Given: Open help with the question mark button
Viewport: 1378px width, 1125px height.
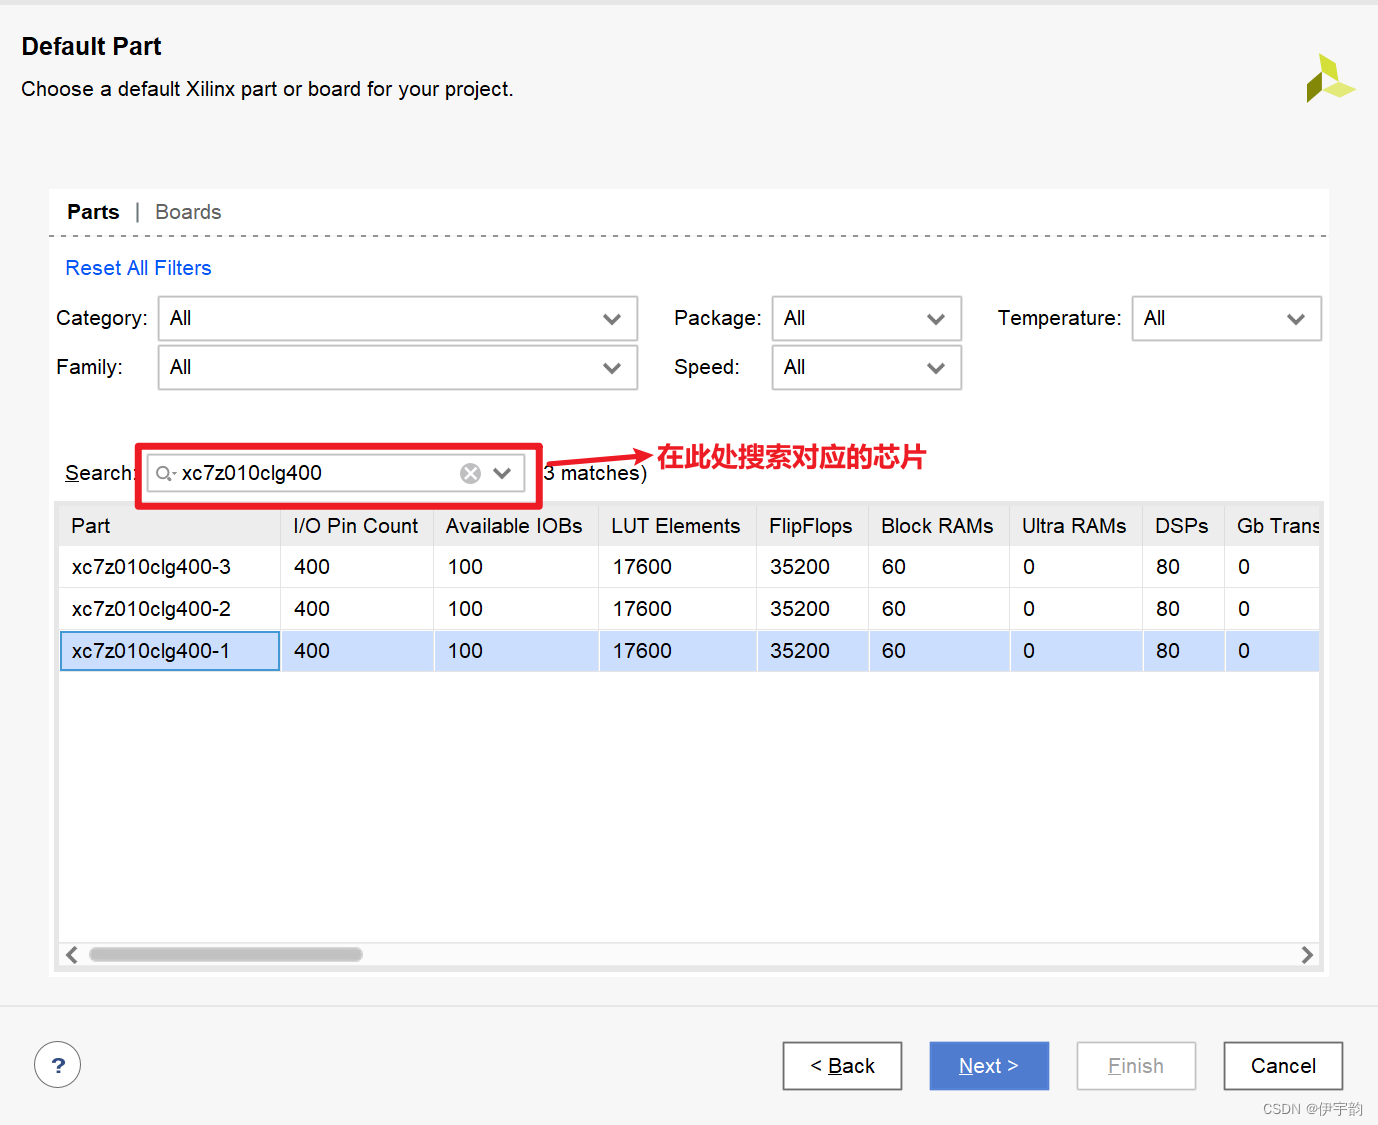Looking at the screenshot, I should [x=57, y=1065].
